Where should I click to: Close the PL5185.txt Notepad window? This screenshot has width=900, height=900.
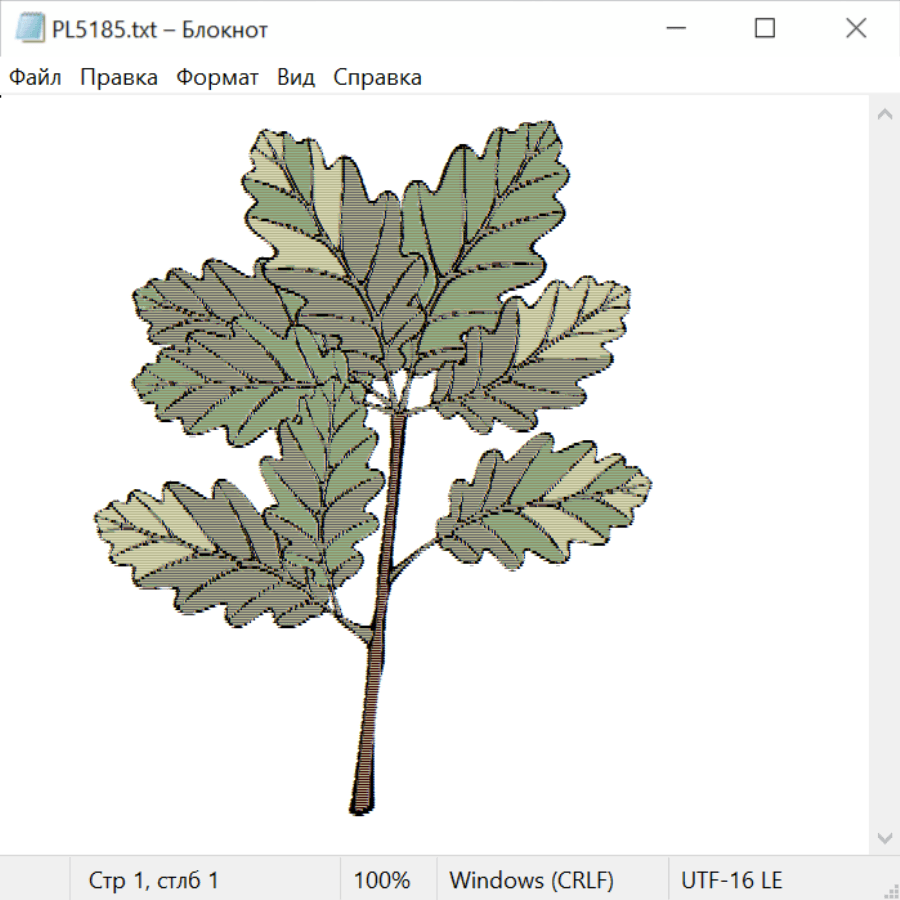click(x=856, y=29)
